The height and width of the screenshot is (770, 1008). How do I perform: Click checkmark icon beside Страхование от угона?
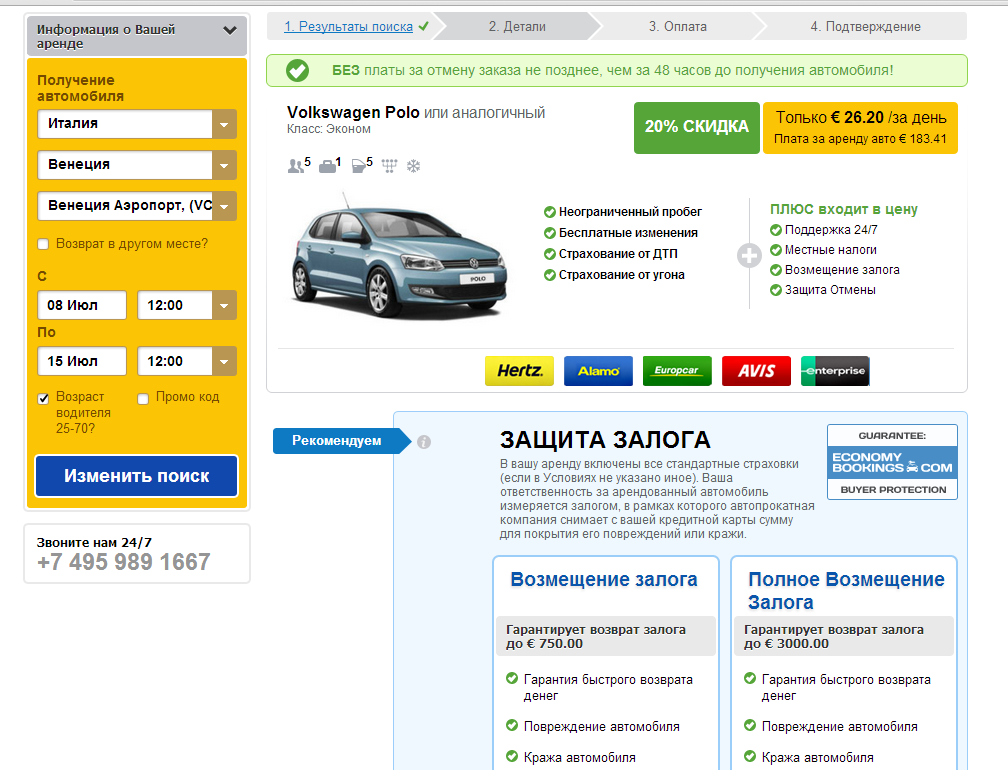pos(550,275)
